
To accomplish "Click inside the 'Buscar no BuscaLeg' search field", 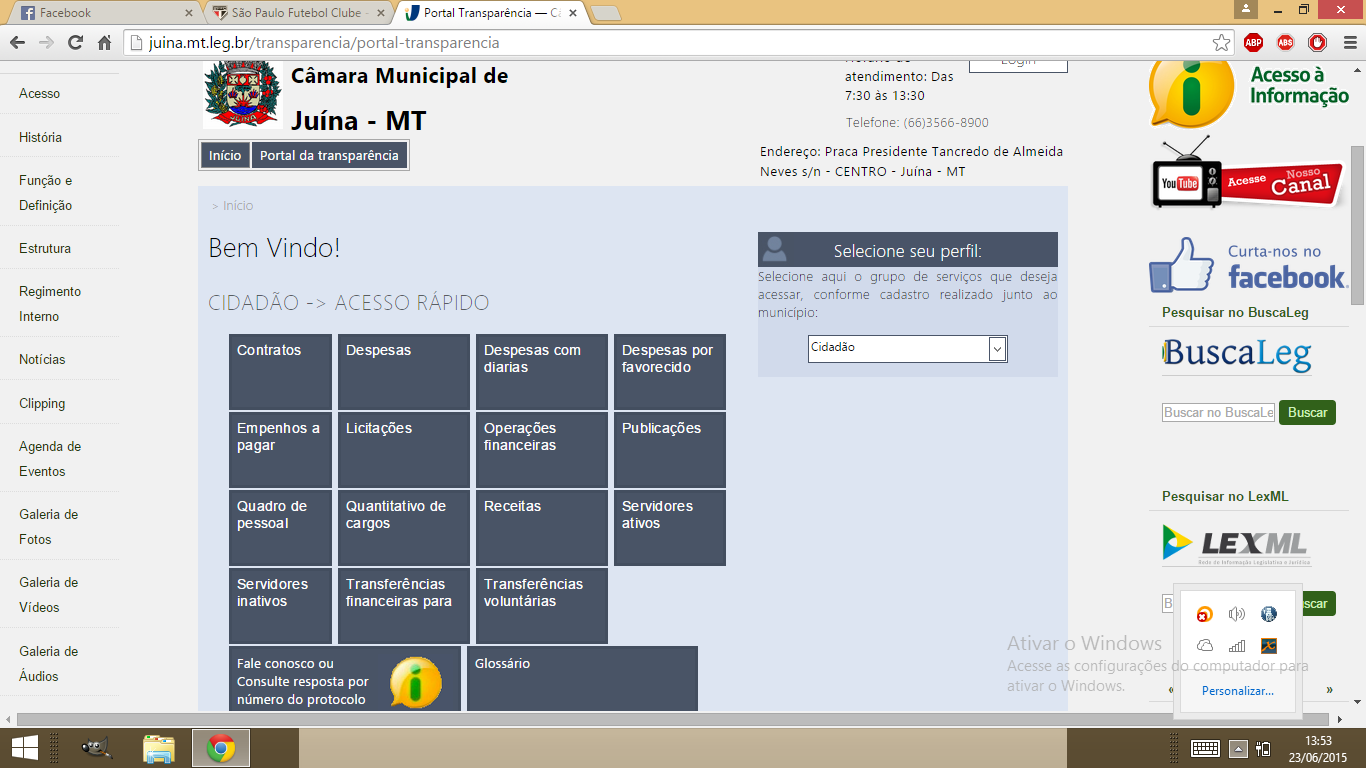I will (1216, 412).
